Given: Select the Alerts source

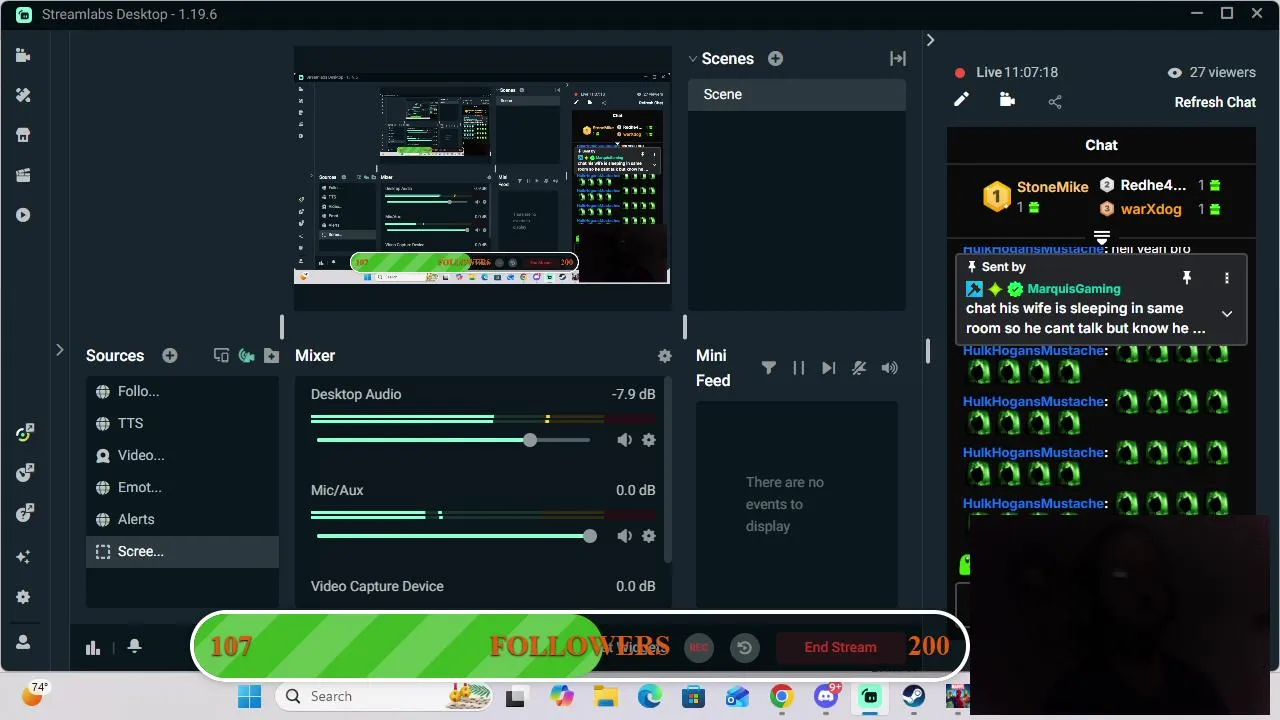Looking at the screenshot, I should pyautogui.click(x=182, y=519).
